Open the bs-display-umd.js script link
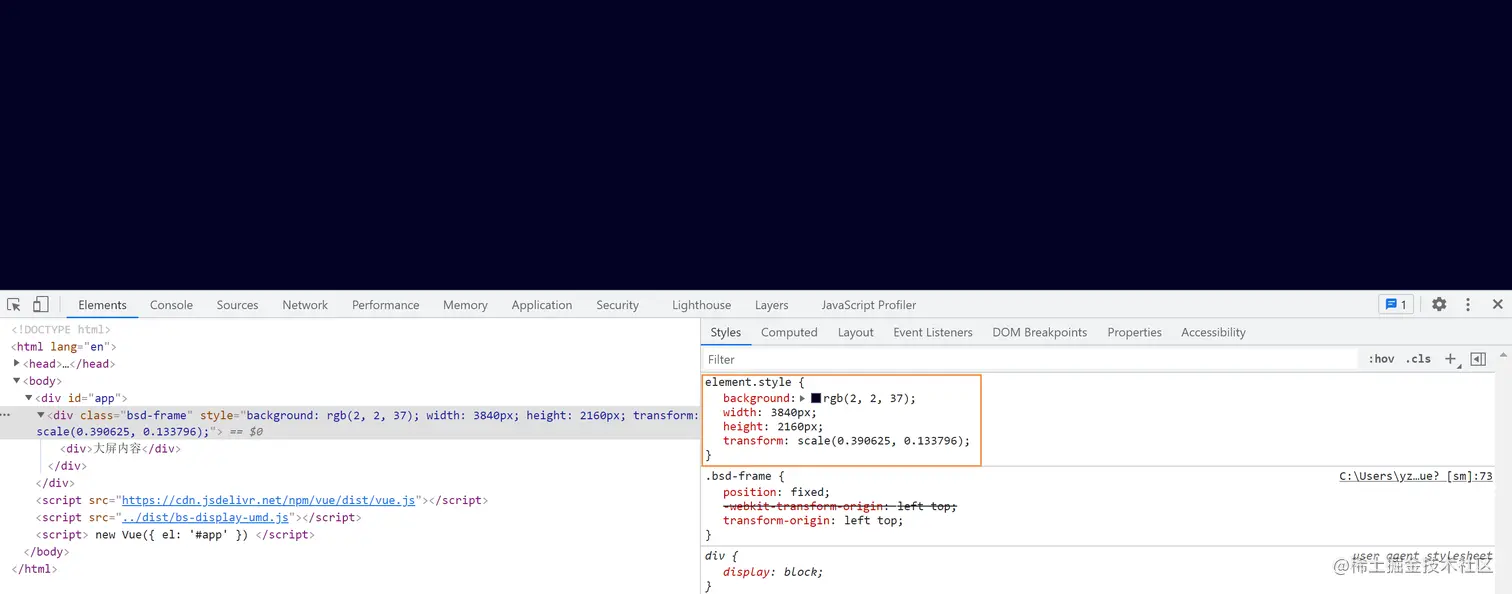The image size is (1512, 594). coord(205,517)
